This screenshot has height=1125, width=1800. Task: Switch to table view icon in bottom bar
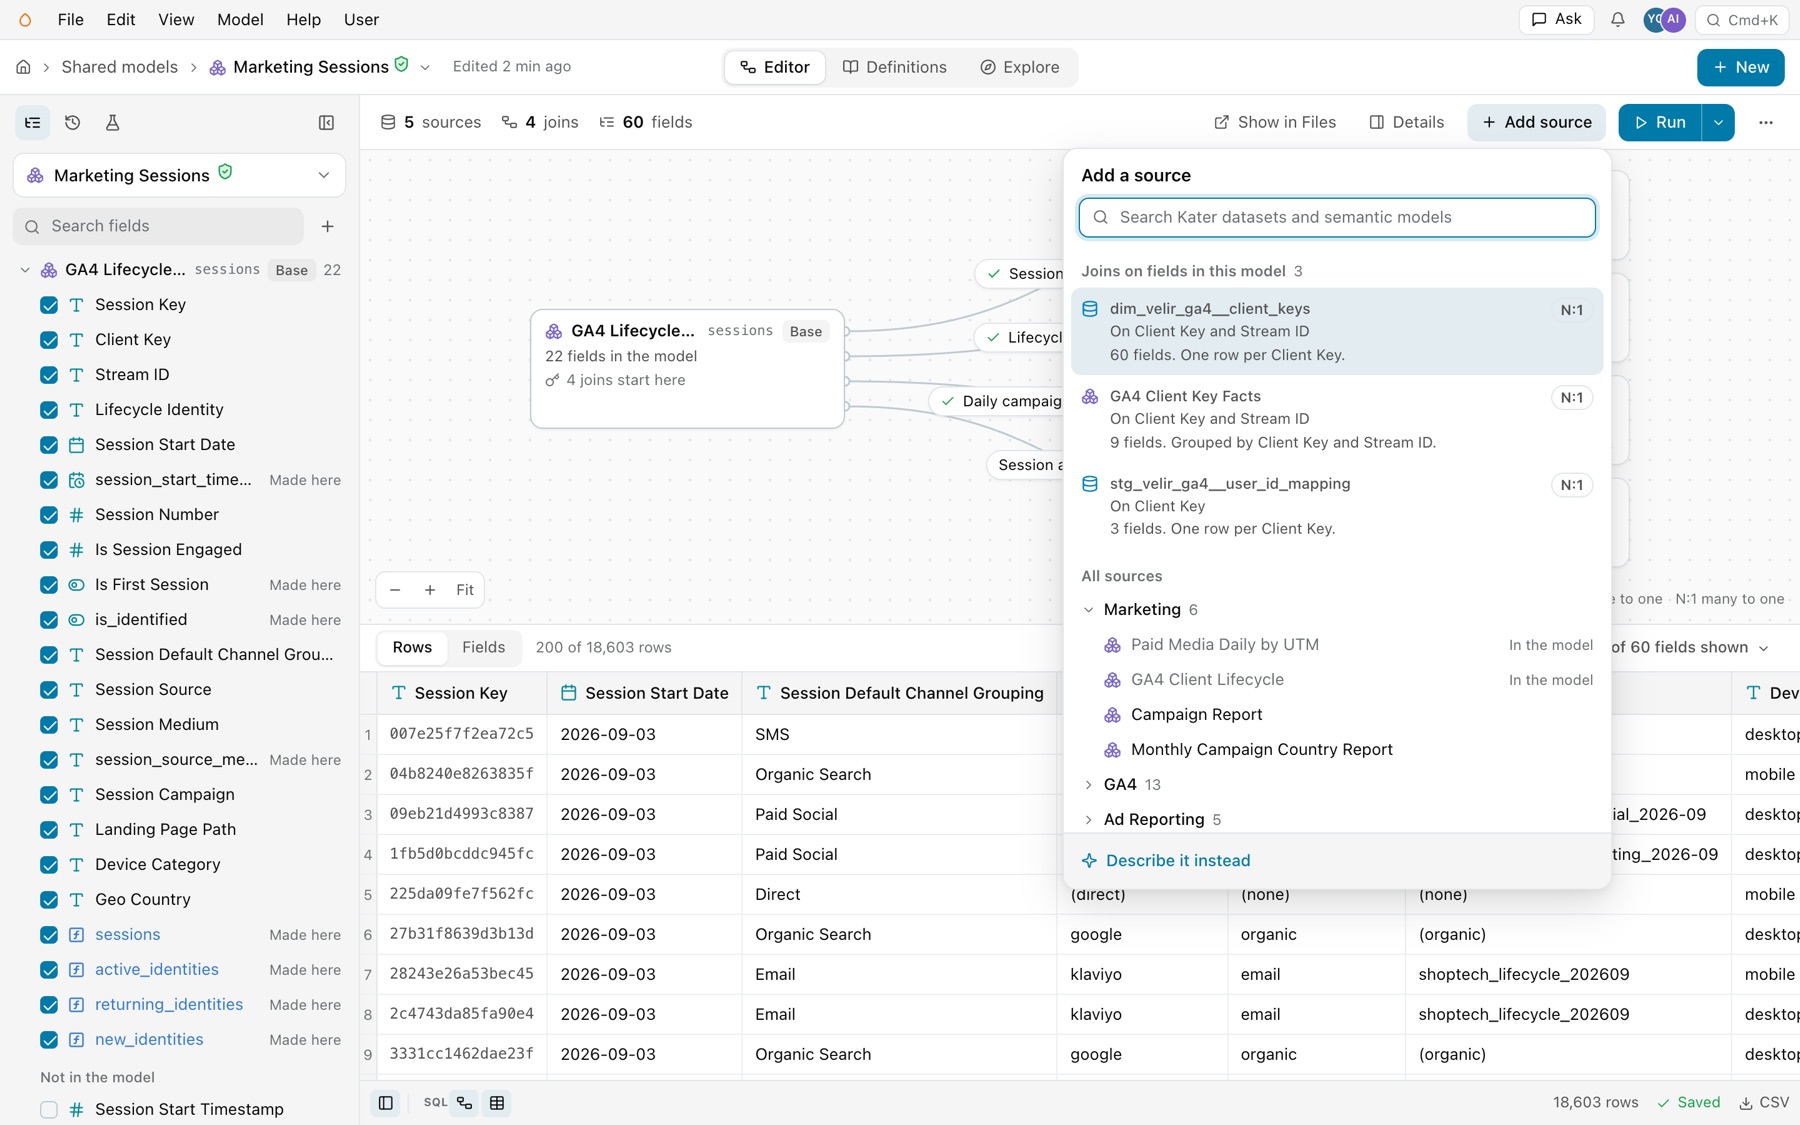click(x=497, y=1103)
